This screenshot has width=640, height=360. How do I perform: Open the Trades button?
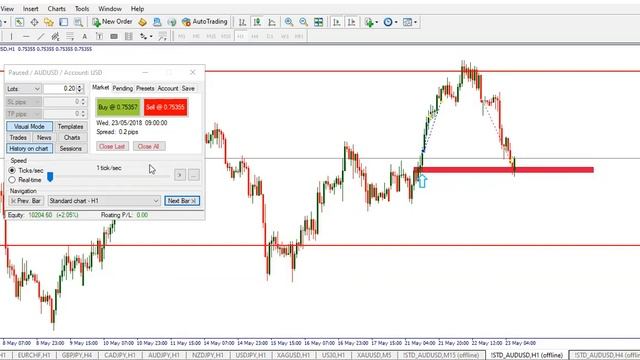[x=18, y=138]
